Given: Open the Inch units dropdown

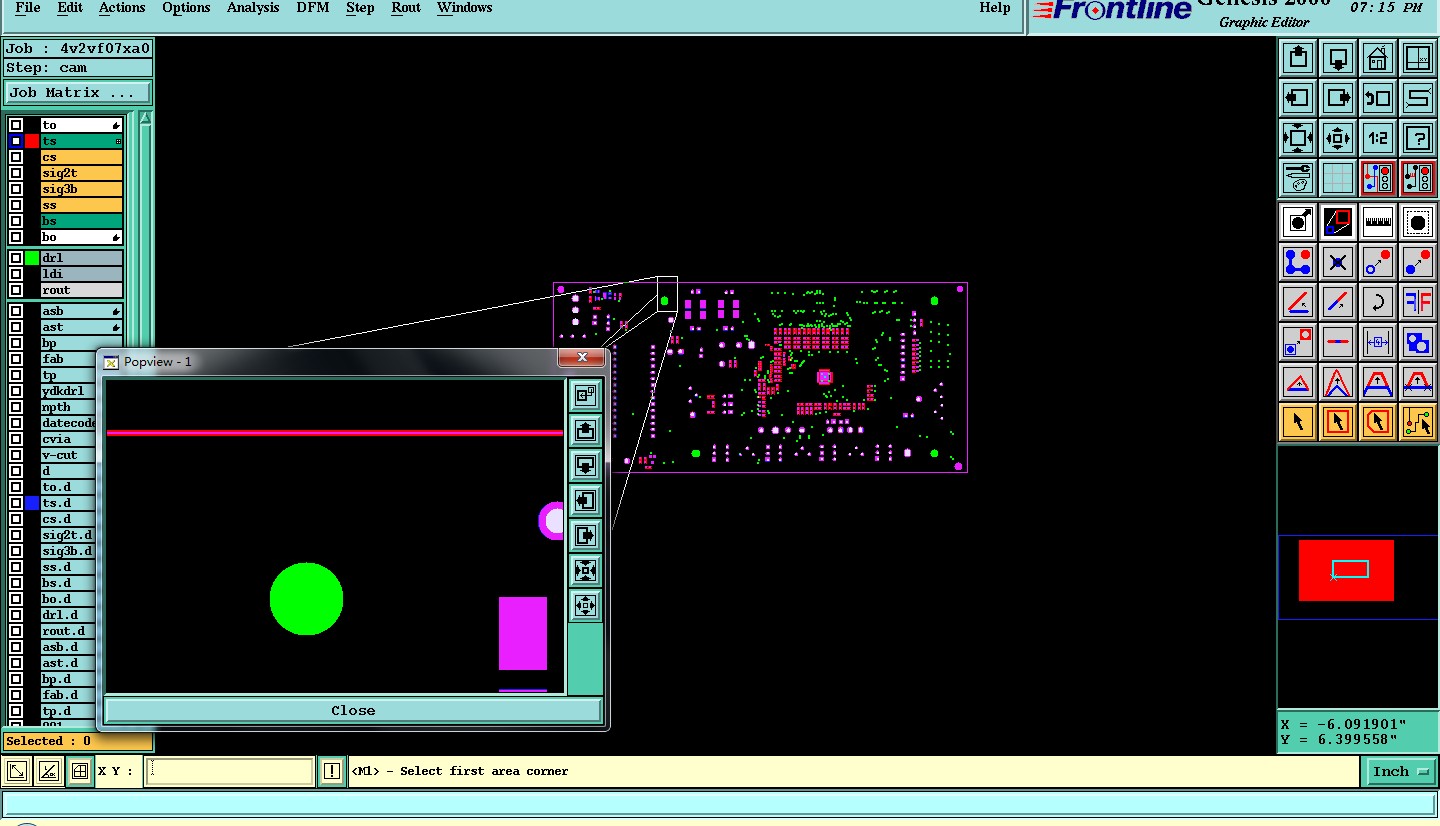Looking at the screenshot, I should [1399, 771].
